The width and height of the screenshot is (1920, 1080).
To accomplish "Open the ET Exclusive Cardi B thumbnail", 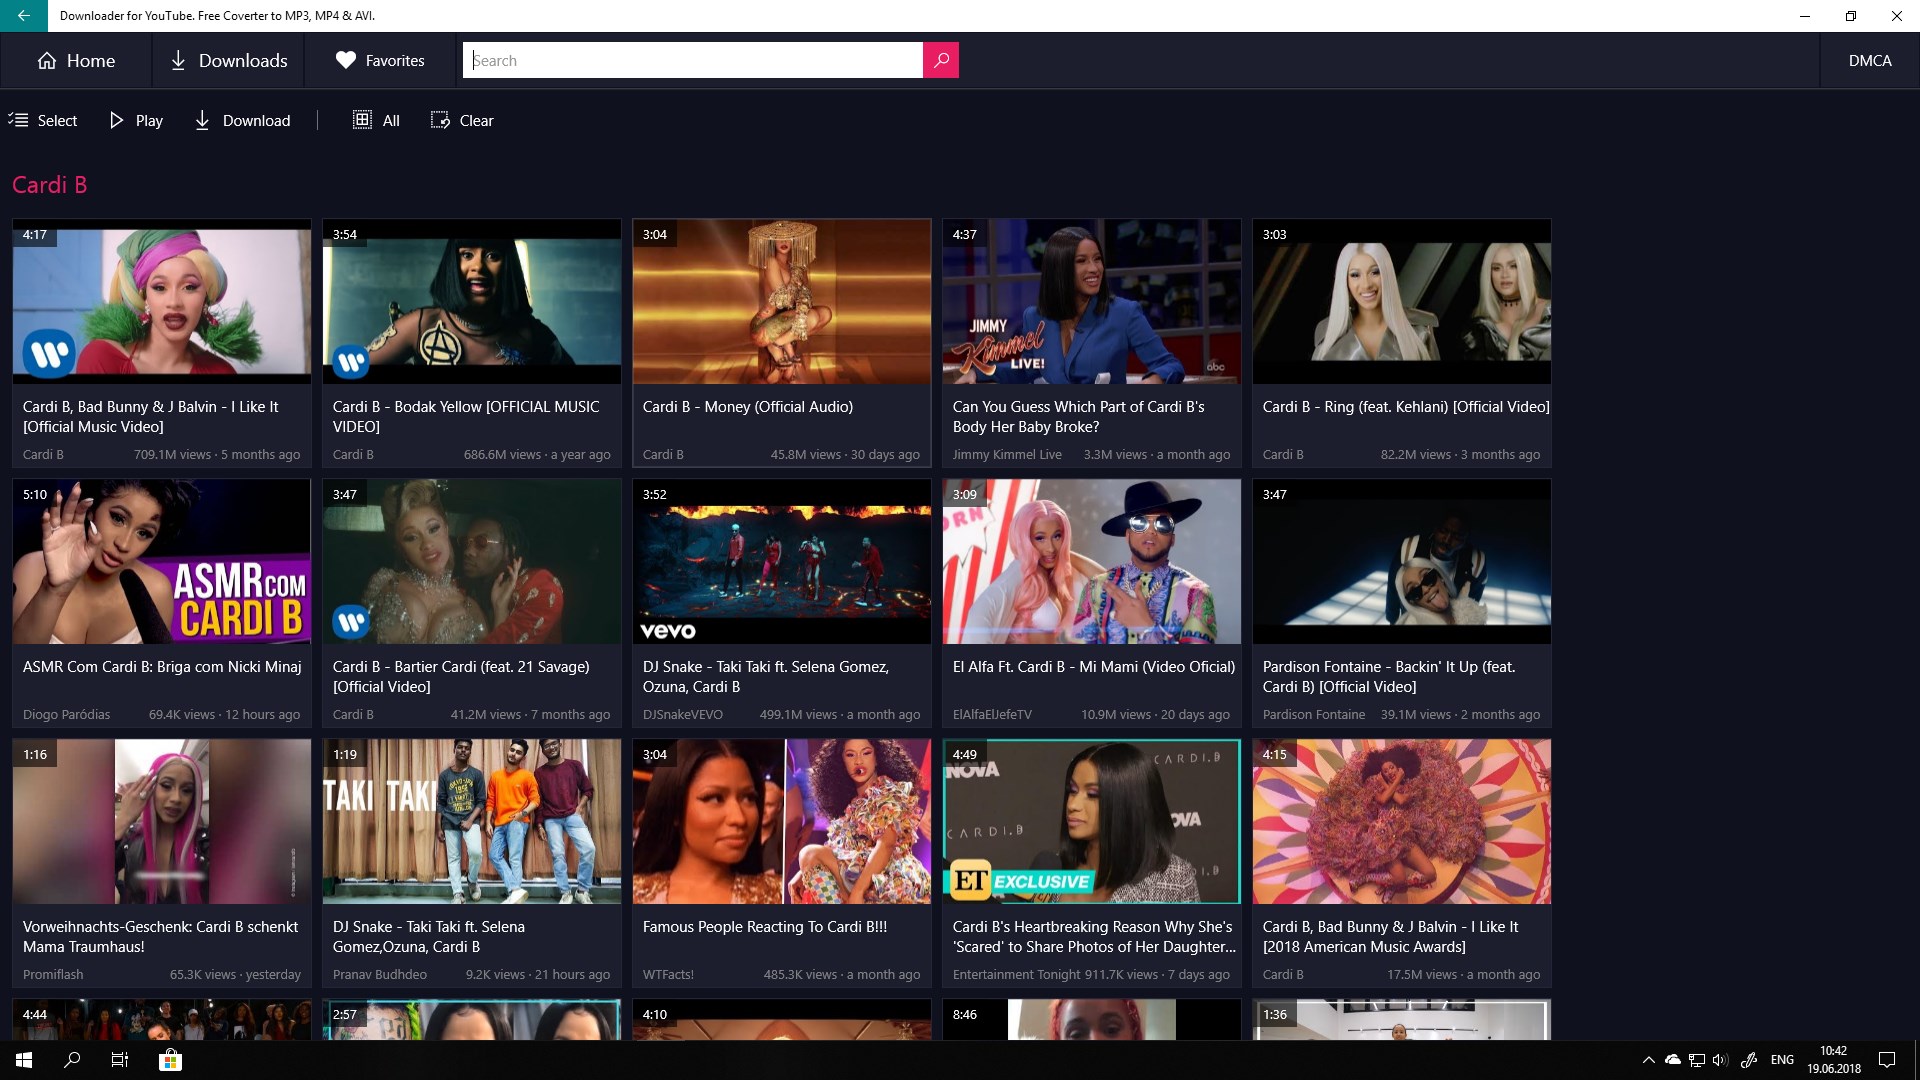I will (x=1092, y=821).
